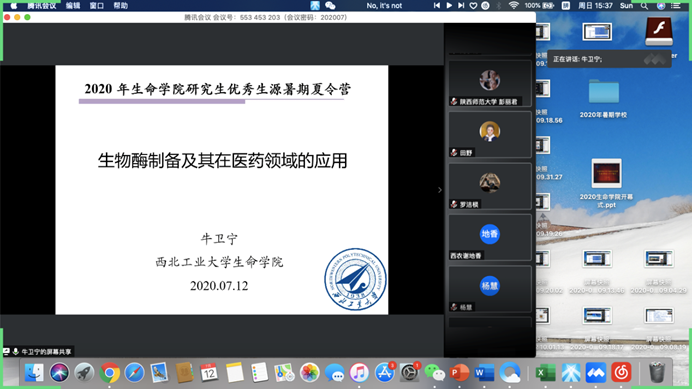Launch Microsoft Word from dock
This screenshot has height=389, width=692.
click(x=485, y=373)
